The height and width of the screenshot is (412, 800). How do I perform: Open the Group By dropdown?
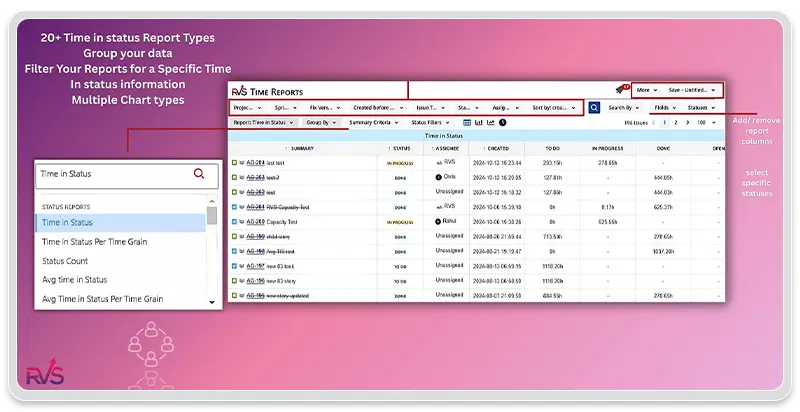tap(321, 122)
